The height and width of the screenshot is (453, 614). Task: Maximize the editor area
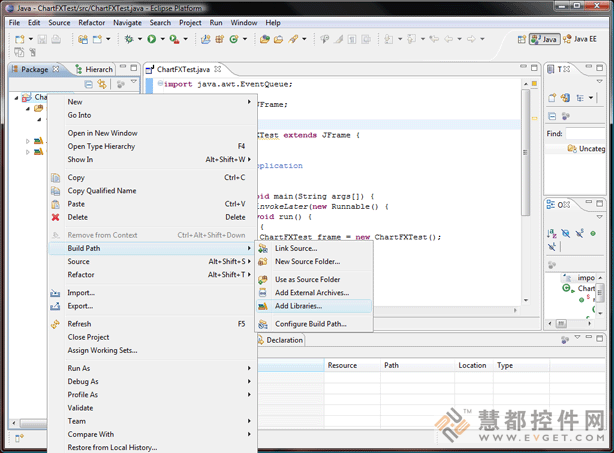click(534, 68)
